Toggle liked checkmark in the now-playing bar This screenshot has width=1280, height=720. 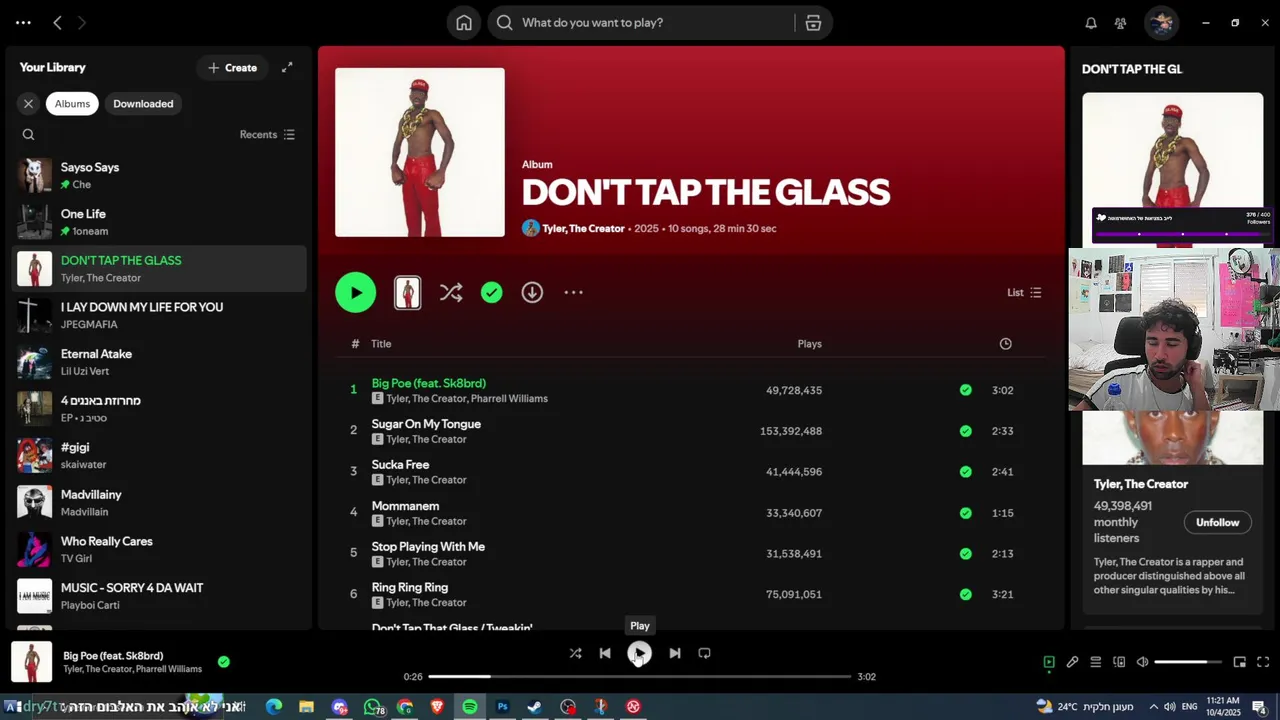[224, 661]
